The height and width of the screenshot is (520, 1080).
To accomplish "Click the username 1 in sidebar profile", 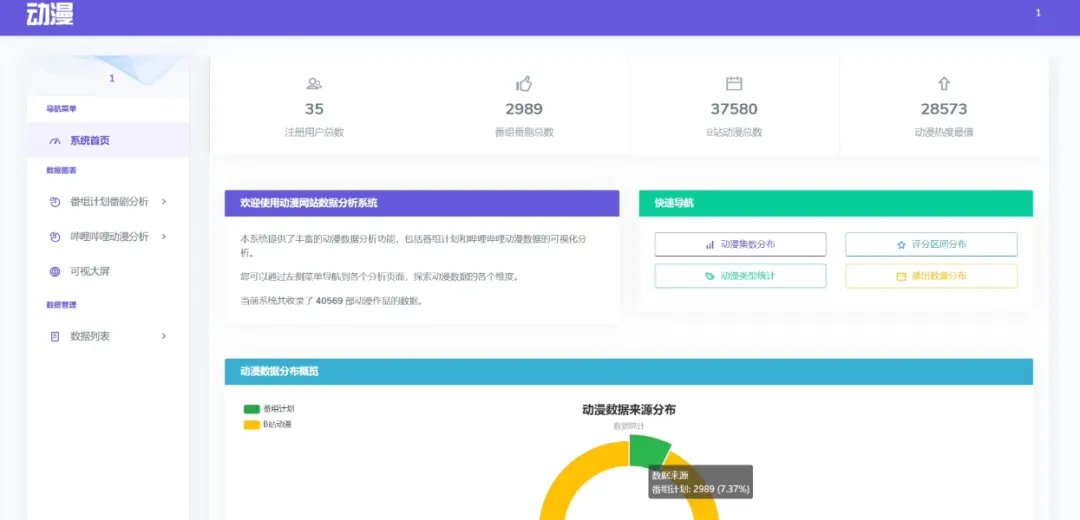I will click(112, 79).
